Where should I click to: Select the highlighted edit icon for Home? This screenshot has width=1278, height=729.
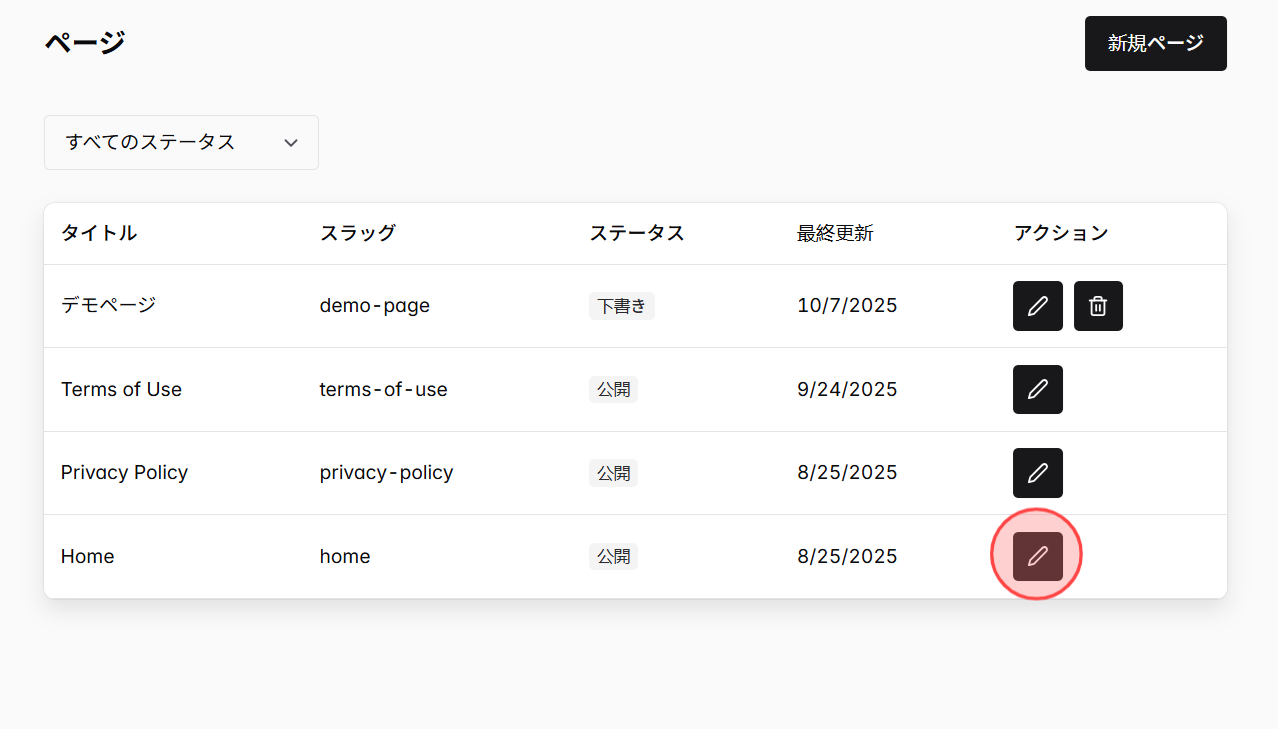pyautogui.click(x=1037, y=555)
